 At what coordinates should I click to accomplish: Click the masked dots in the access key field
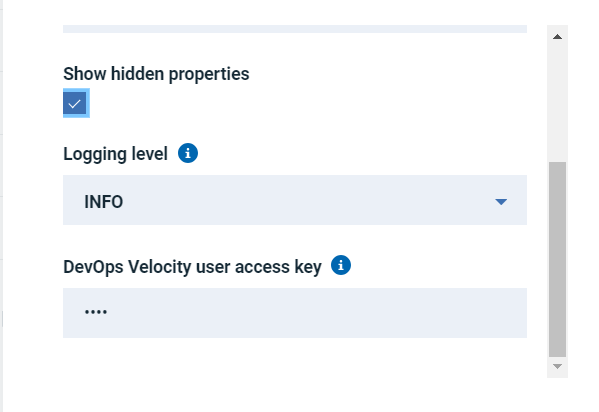96,312
